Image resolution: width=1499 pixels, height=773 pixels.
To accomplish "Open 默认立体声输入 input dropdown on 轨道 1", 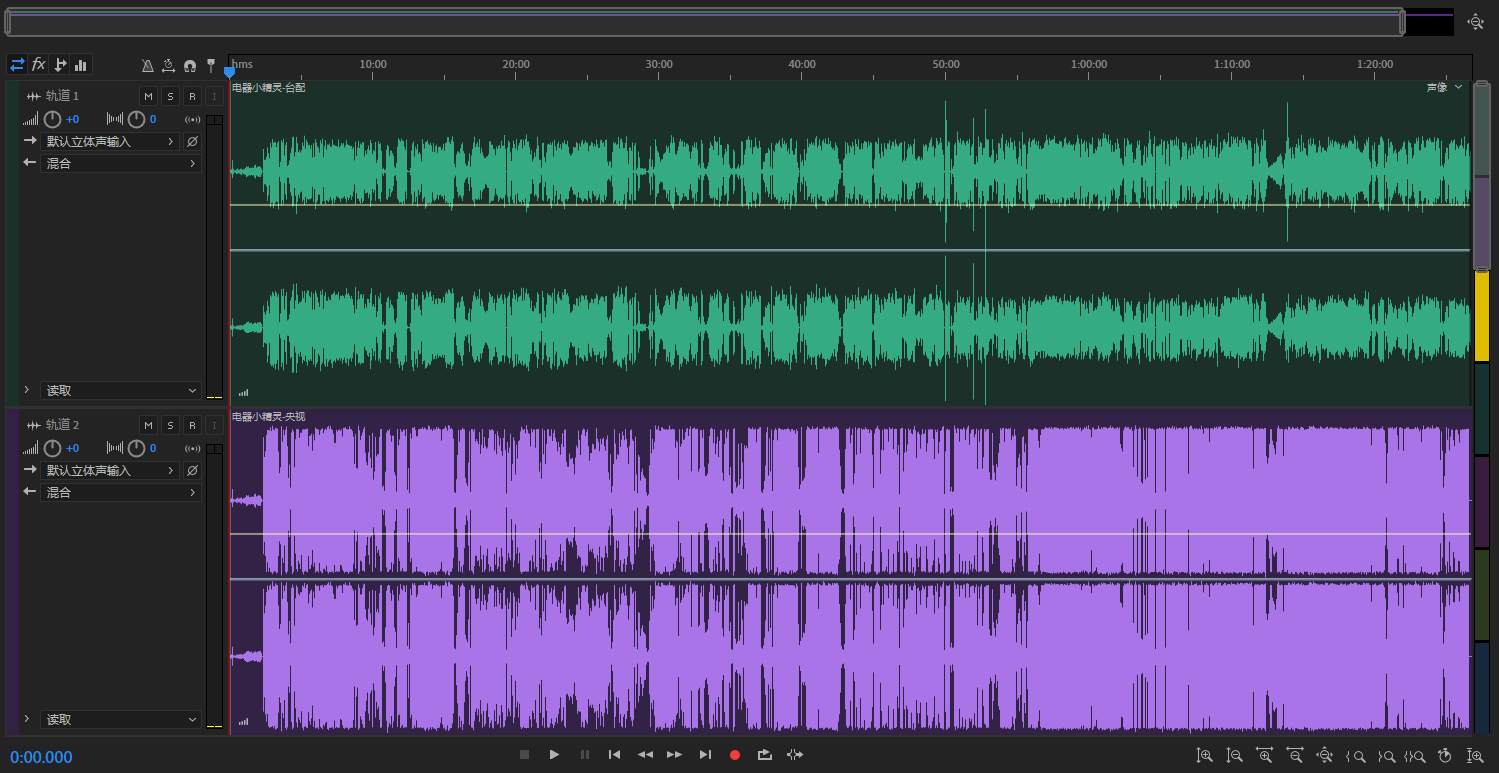I will [x=110, y=142].
